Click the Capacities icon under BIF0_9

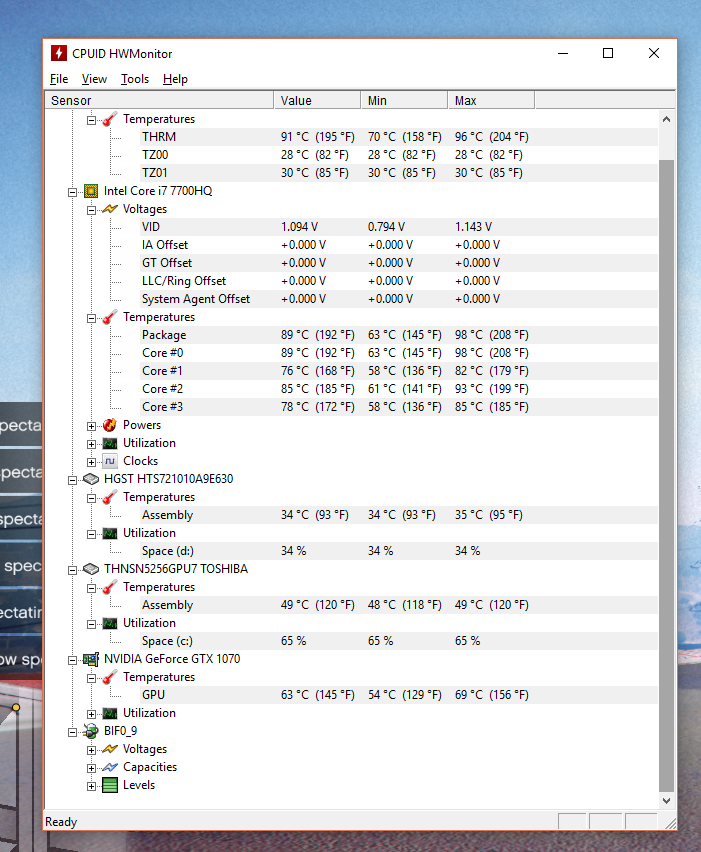[x=110, y=767]
